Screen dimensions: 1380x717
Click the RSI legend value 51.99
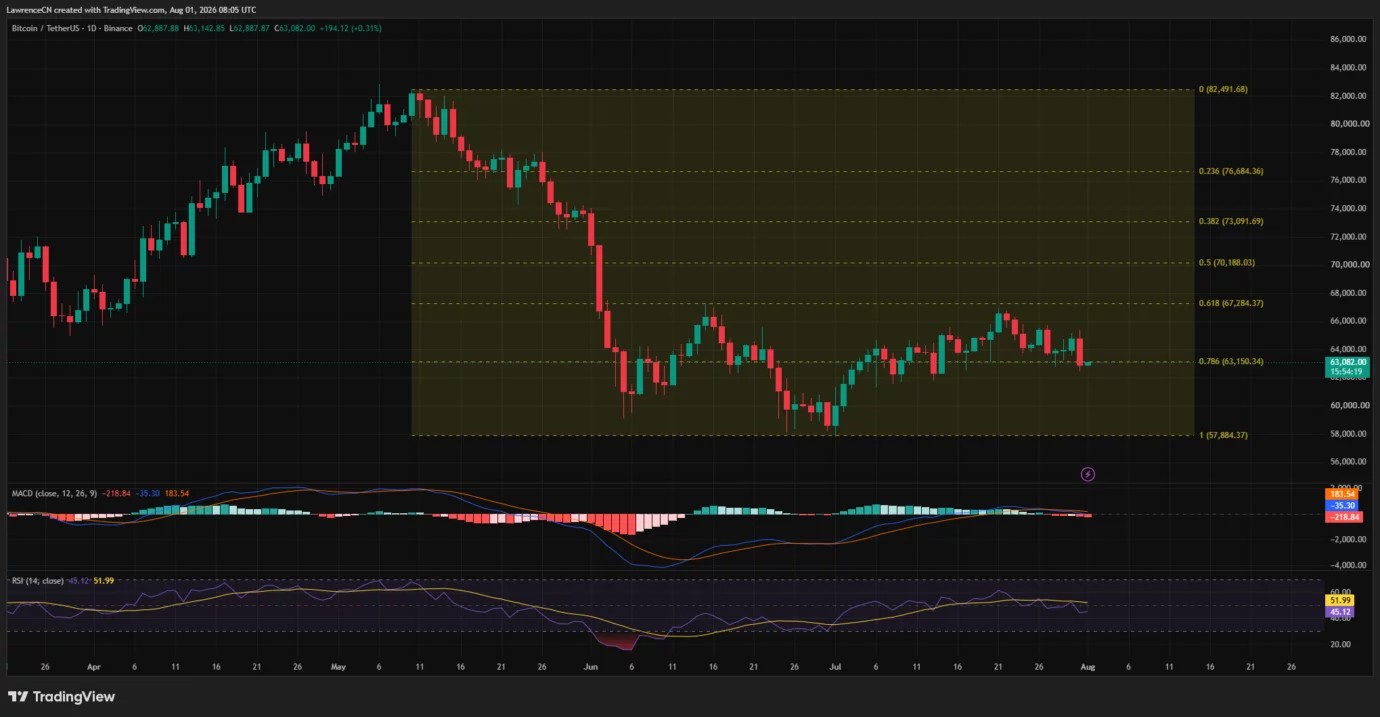[102, 580]
